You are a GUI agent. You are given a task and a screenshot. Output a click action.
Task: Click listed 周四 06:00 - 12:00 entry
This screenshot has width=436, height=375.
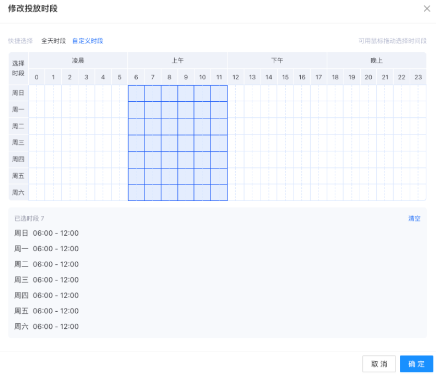(x=46, y=295)
